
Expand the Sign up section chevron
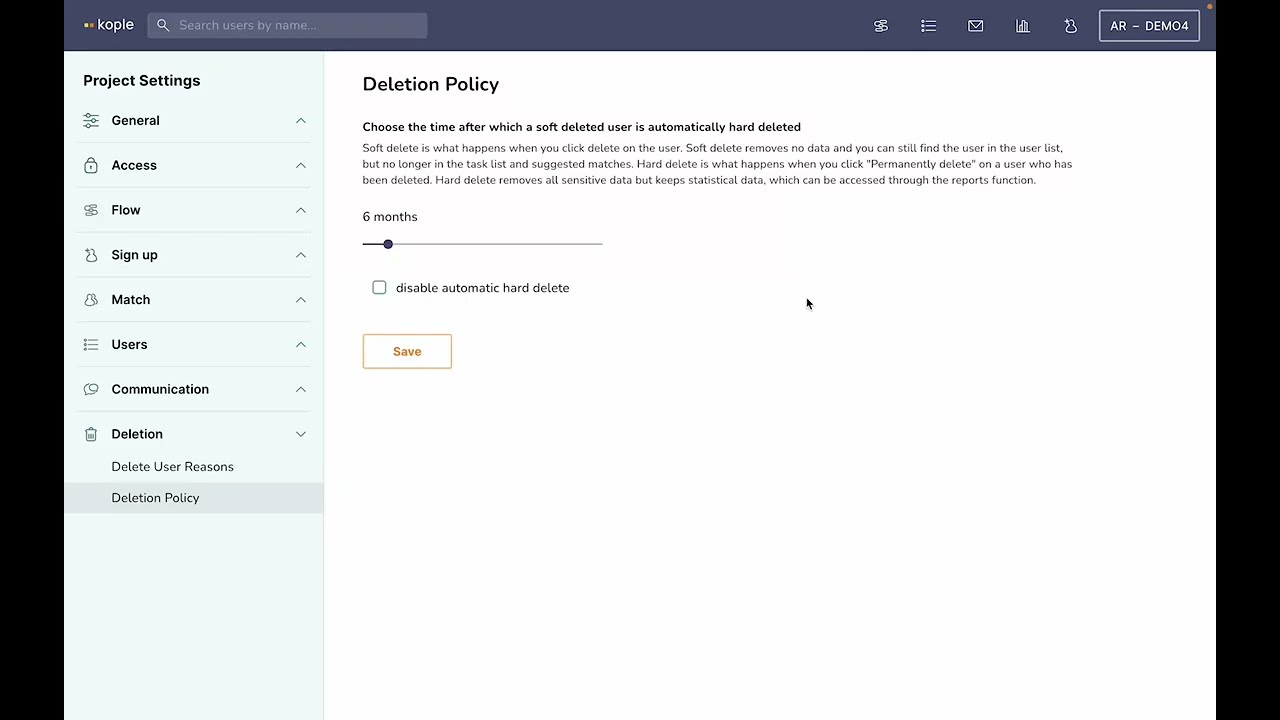[301, 255]
